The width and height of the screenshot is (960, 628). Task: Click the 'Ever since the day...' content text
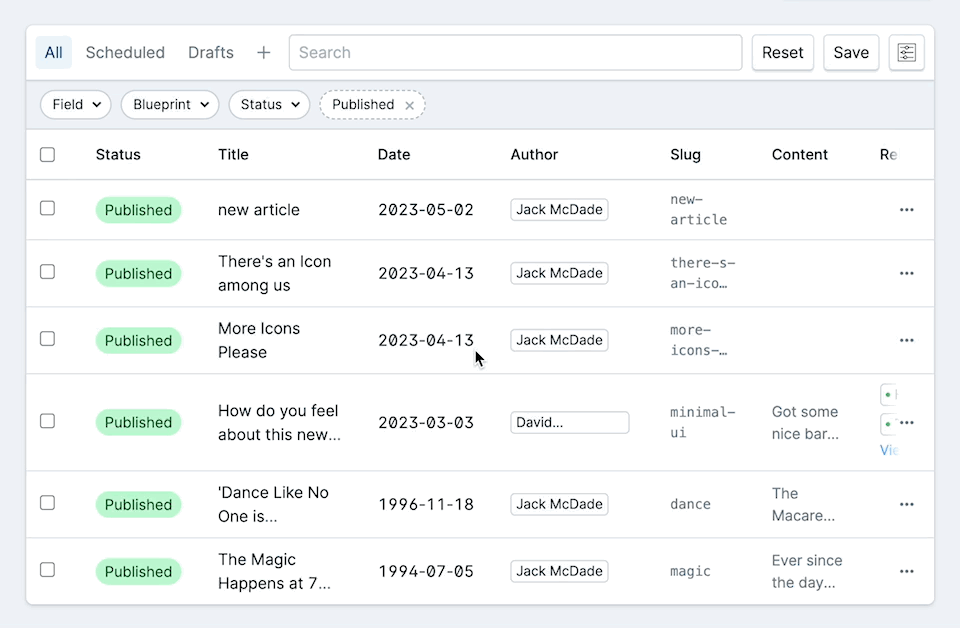coord(807,572)
